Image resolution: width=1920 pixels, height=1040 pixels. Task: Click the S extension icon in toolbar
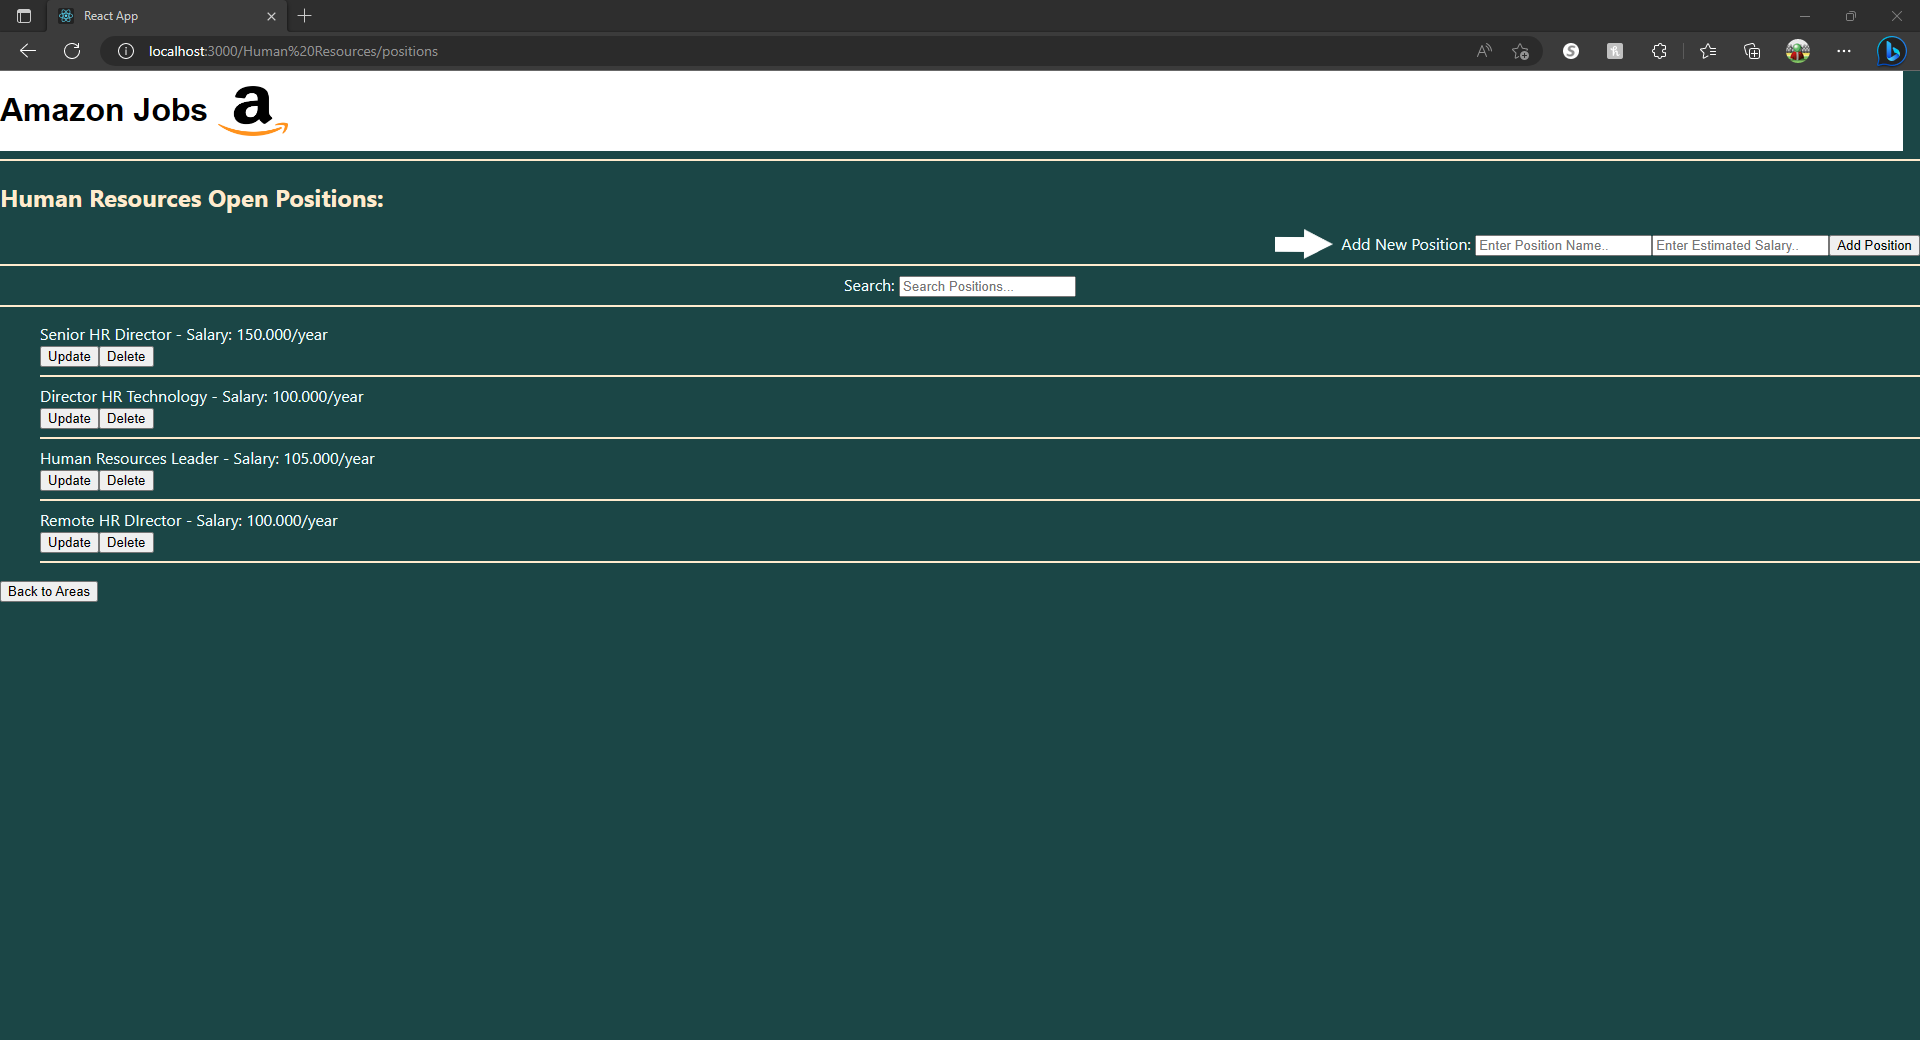pos(1571,51)
